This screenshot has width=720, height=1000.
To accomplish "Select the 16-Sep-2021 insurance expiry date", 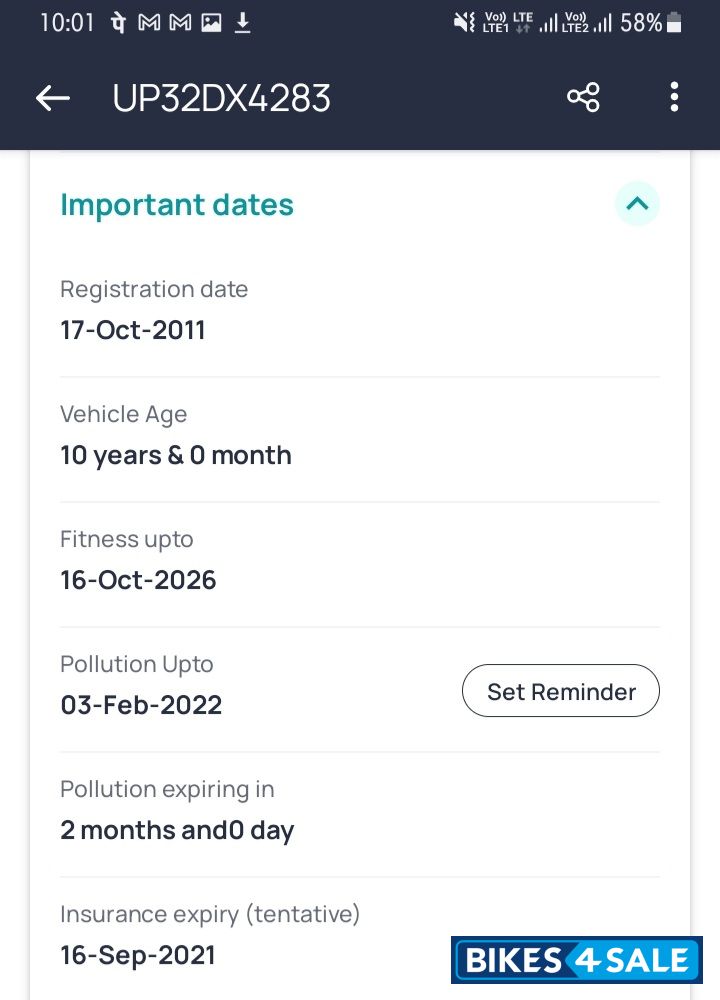I will 138,955.
